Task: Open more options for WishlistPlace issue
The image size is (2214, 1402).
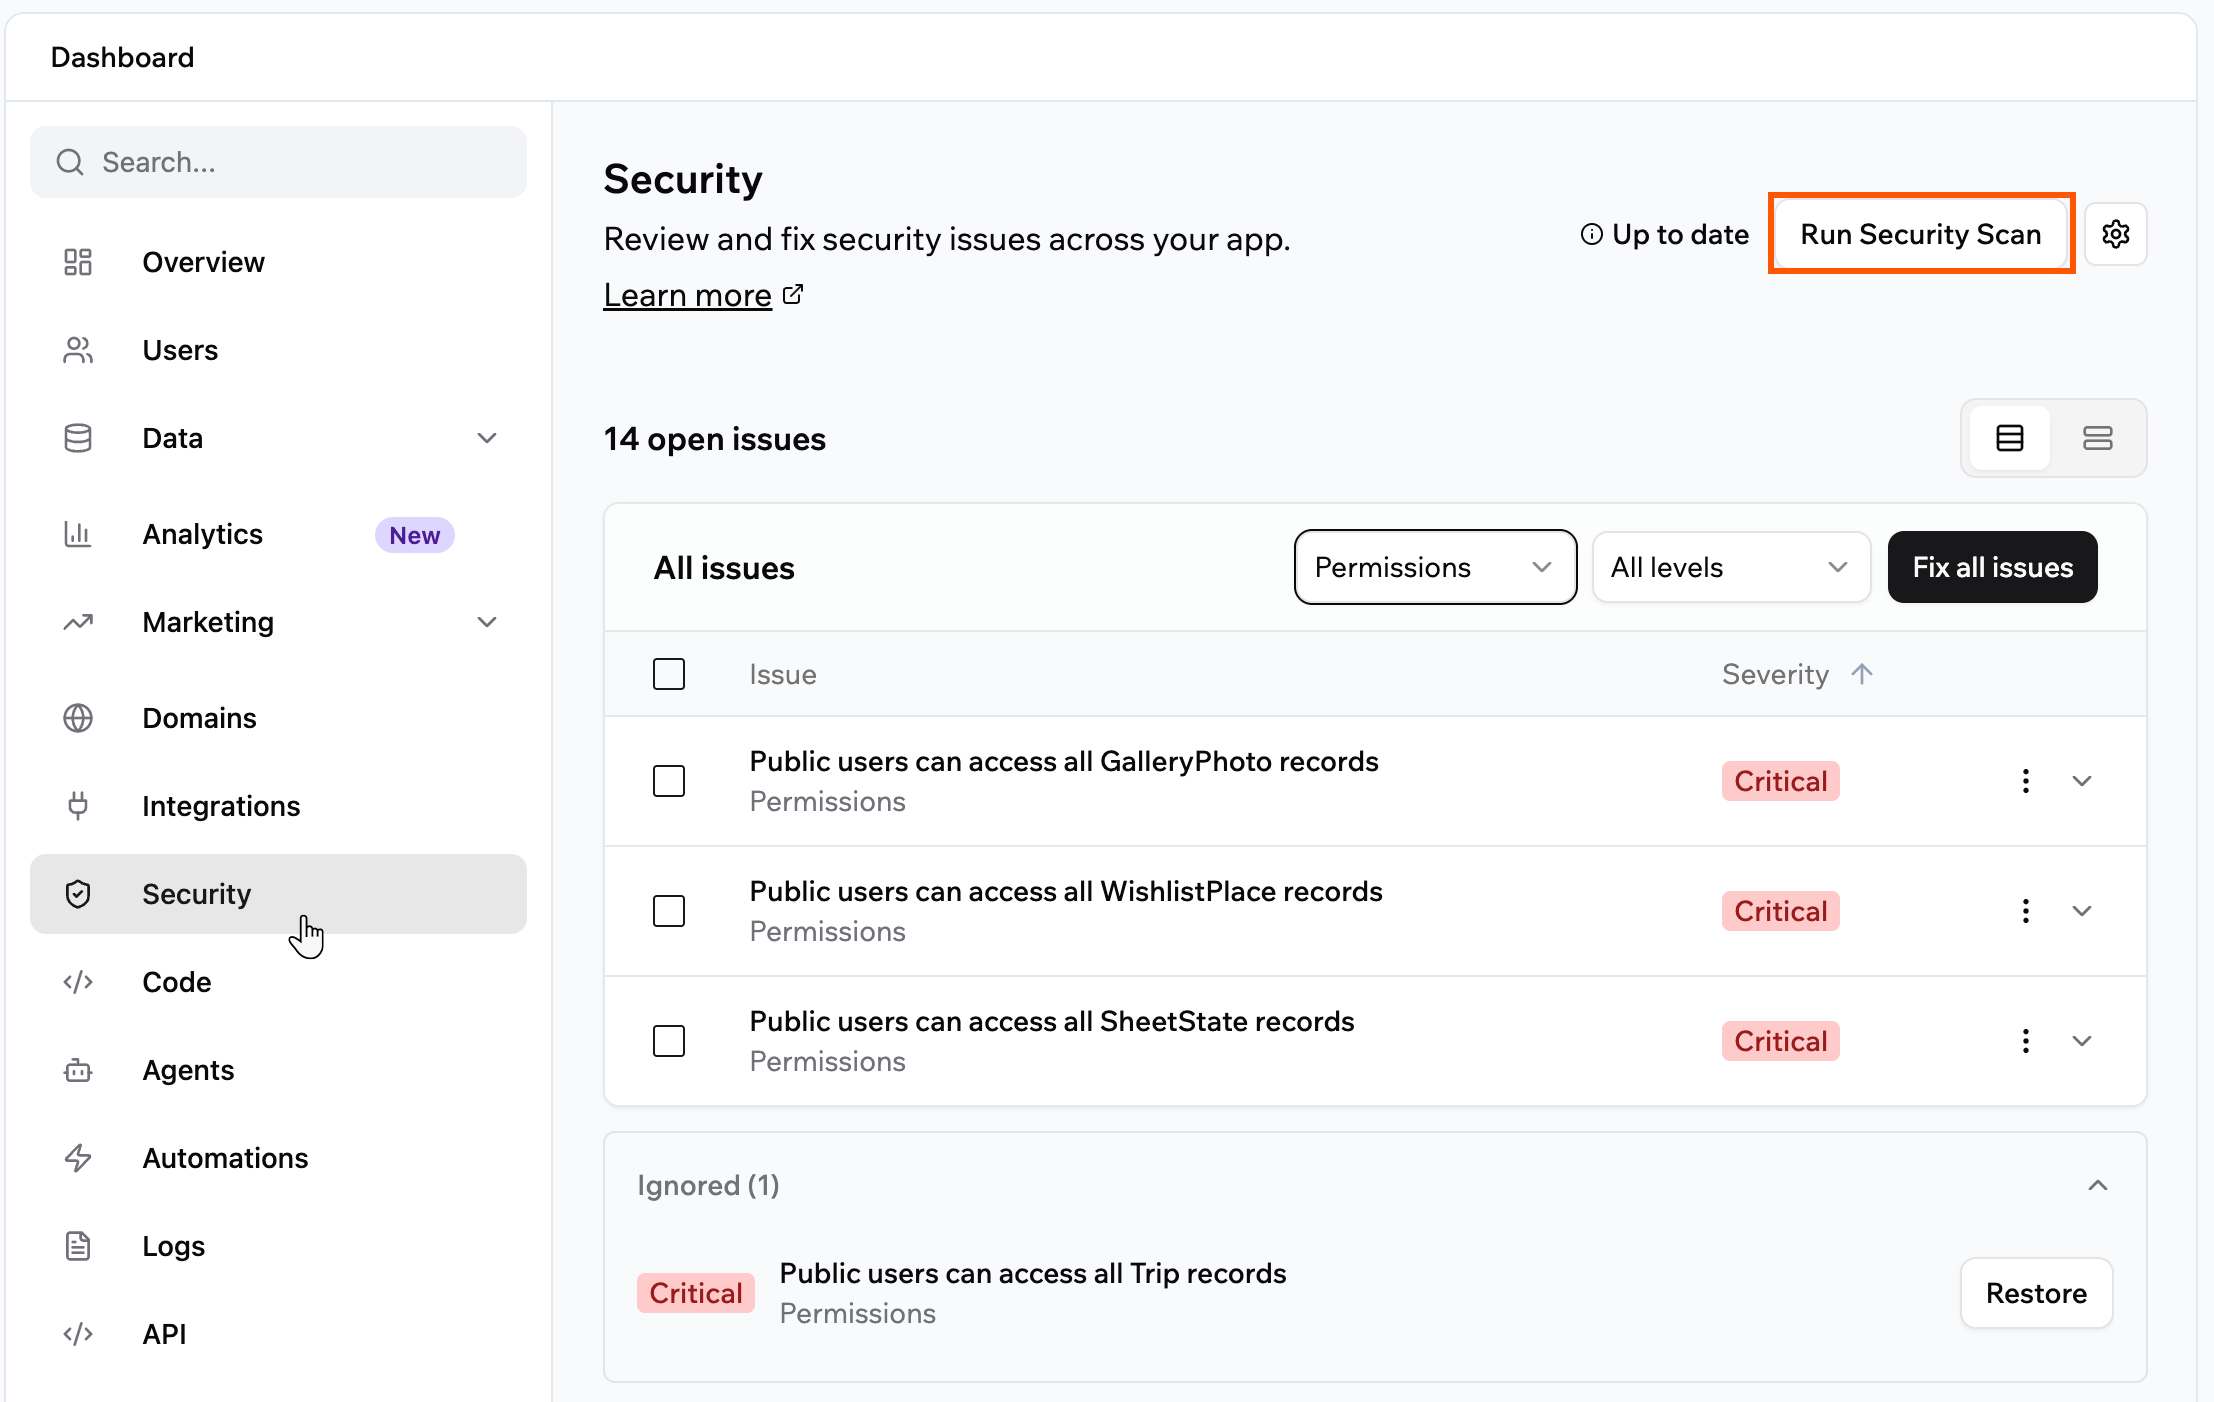Action: [2026, 911]
